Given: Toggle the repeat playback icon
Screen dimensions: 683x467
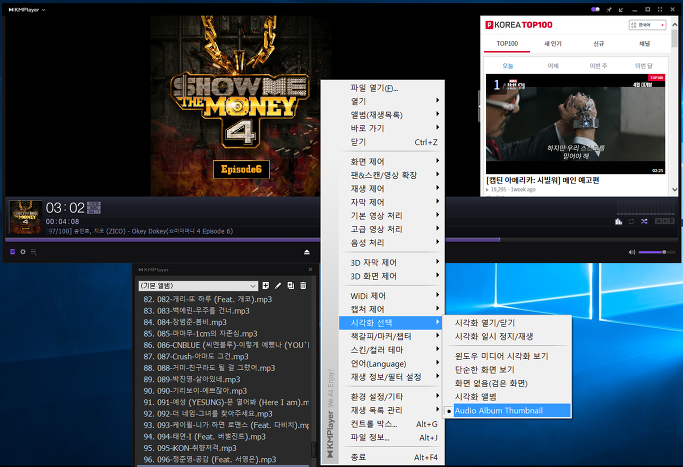Looking at the screenshot, I should (631, 221).
